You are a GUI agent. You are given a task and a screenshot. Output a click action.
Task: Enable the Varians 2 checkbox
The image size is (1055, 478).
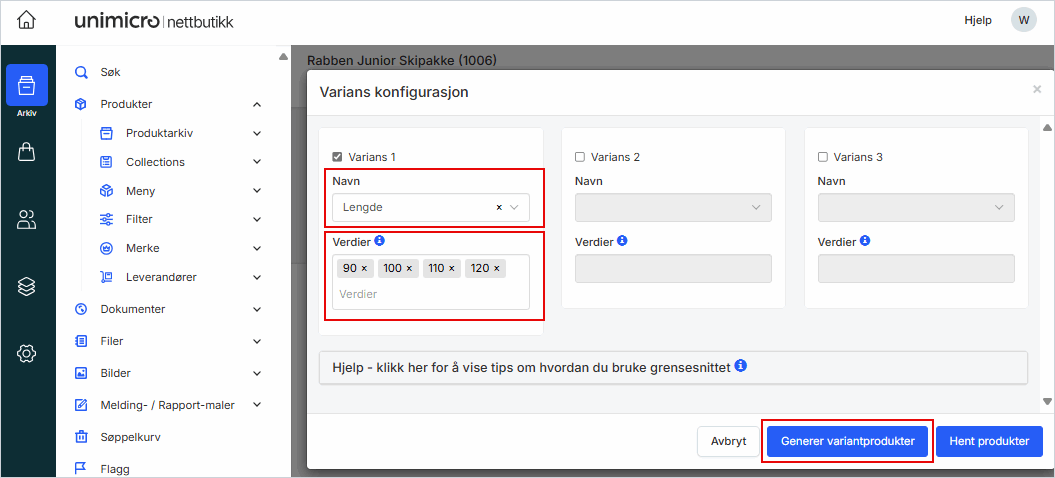[580, 157]
